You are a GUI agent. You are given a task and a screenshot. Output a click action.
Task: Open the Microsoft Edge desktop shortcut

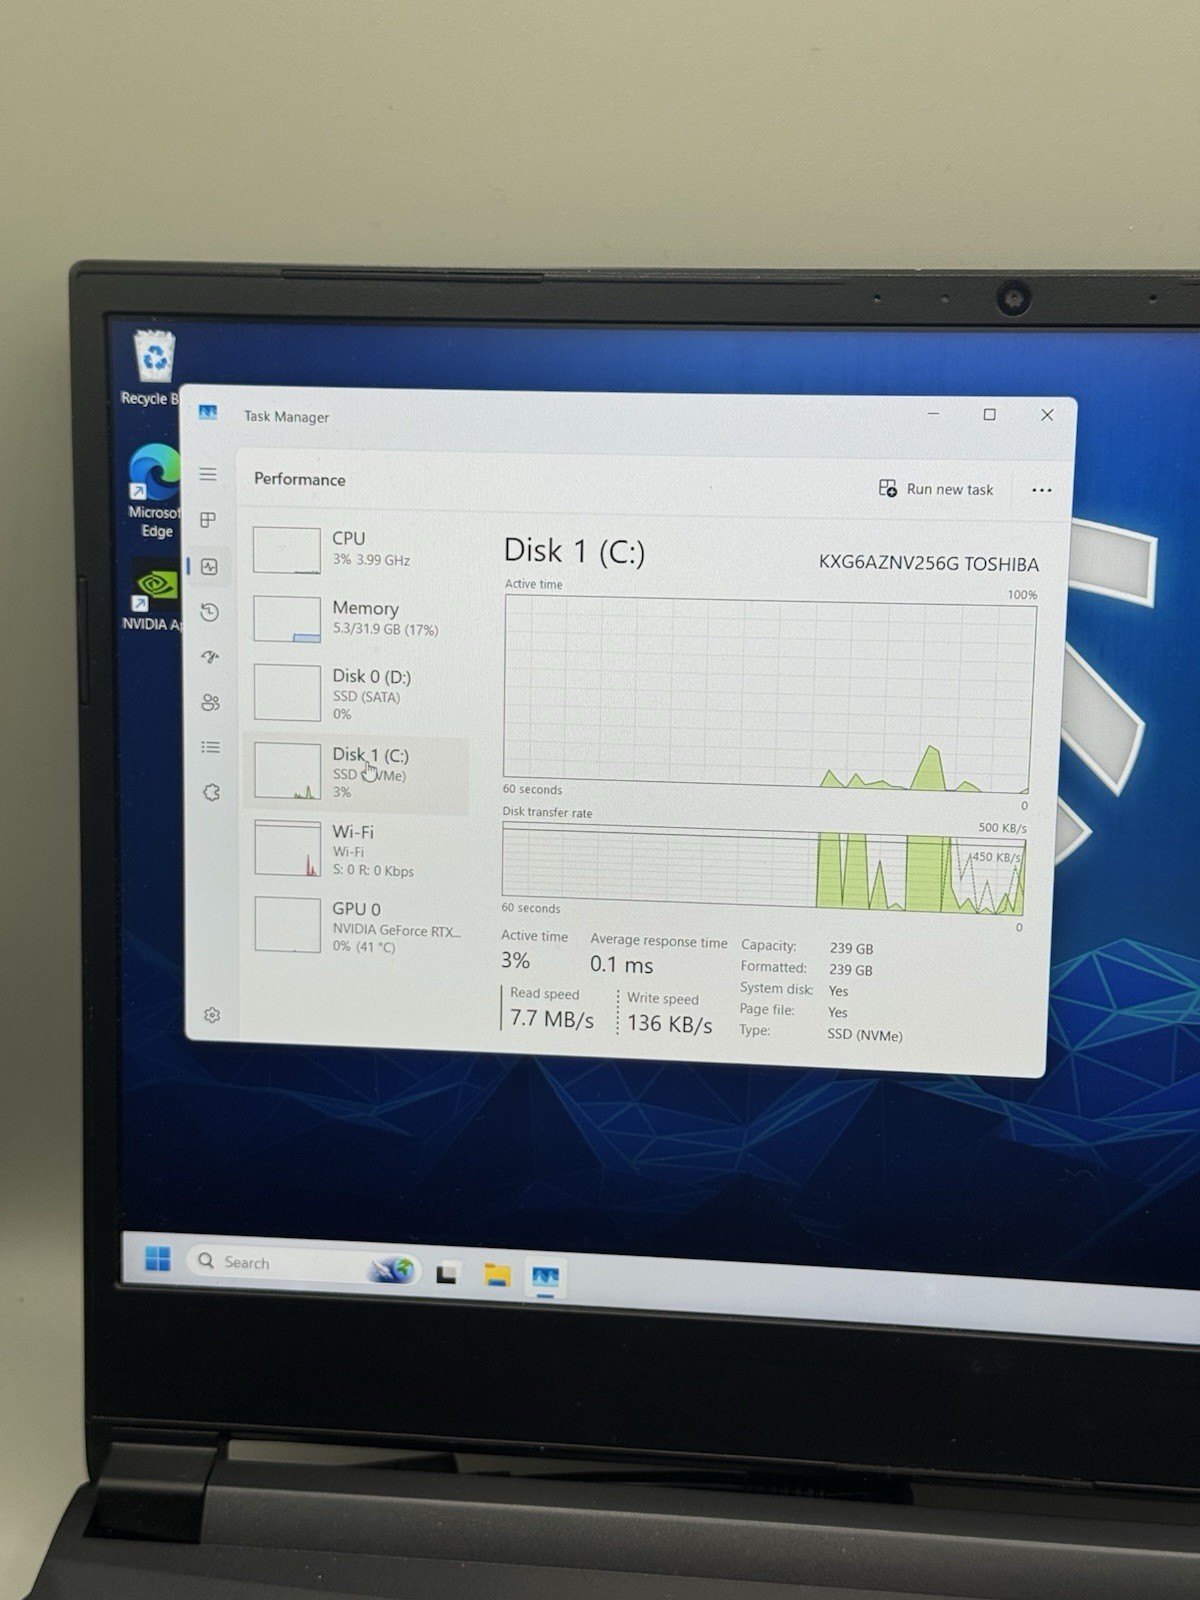tap(155, 490)
